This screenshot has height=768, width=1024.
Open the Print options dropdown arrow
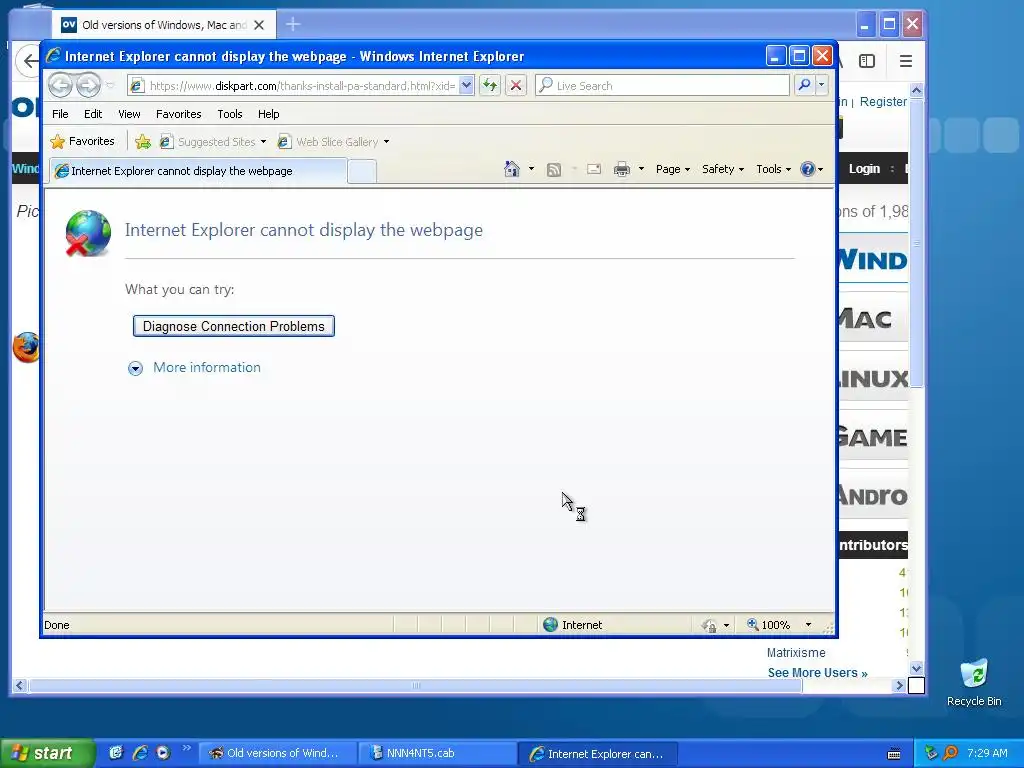coord(641,169)
